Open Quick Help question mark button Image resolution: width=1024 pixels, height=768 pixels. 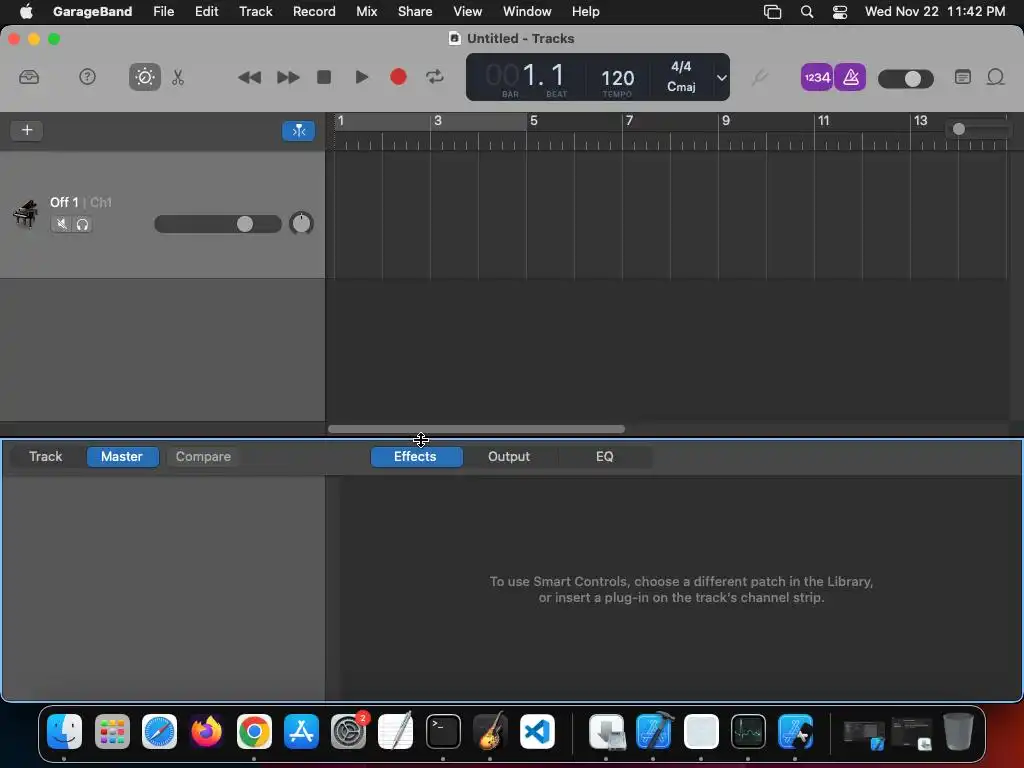[x=87, y=77]
